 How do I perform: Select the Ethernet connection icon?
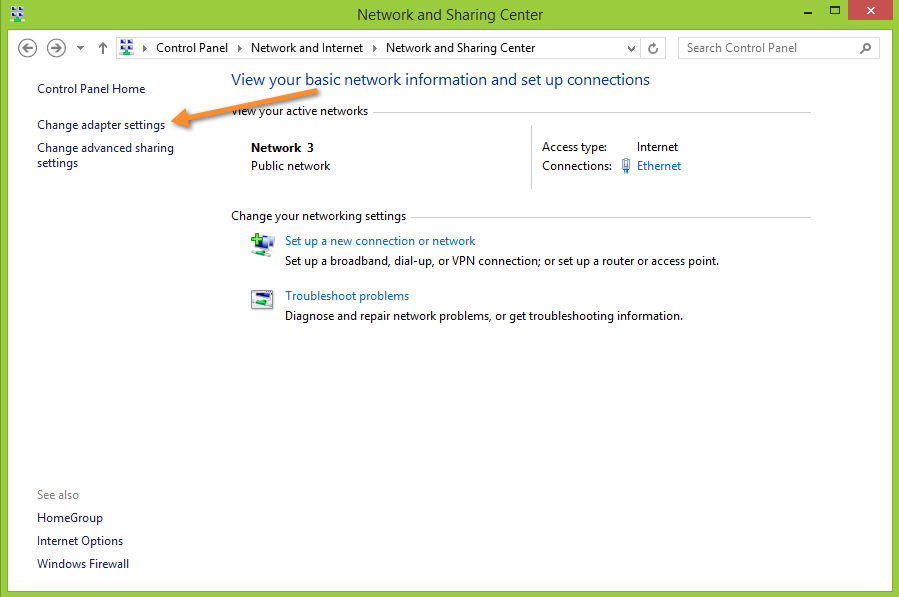623,166
